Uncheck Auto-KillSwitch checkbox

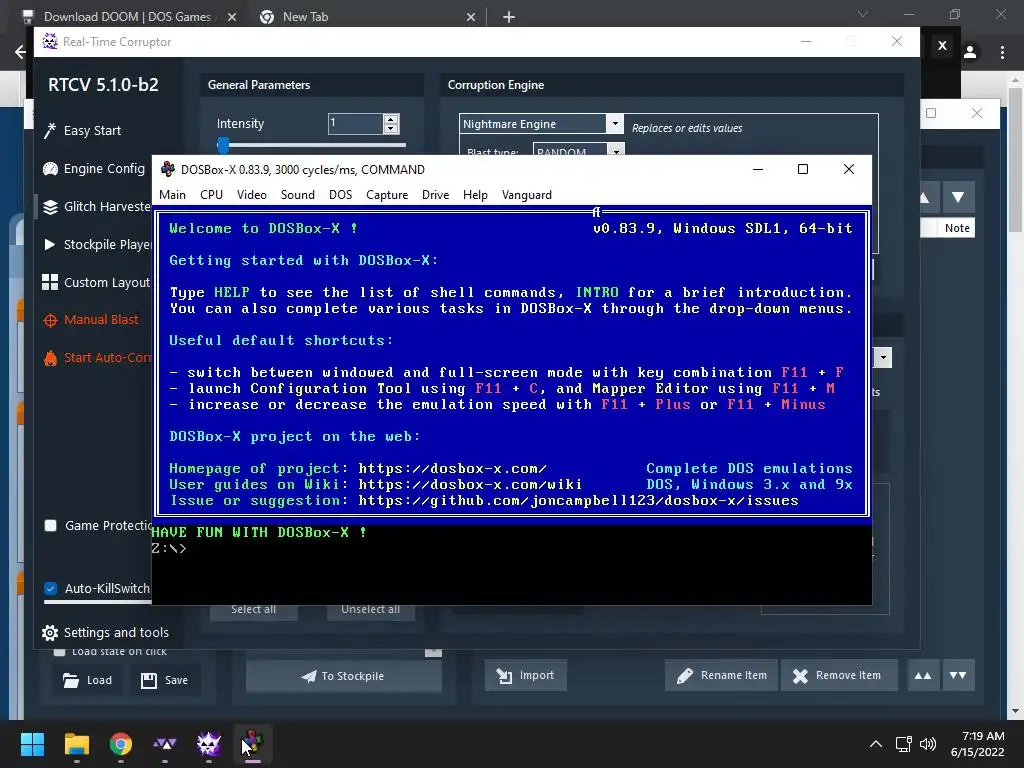tap(50, 588)
